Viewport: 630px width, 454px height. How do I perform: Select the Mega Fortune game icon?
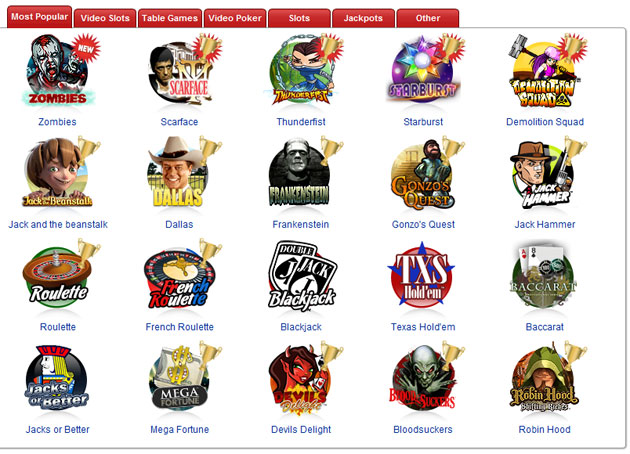(x=183, y=378)
